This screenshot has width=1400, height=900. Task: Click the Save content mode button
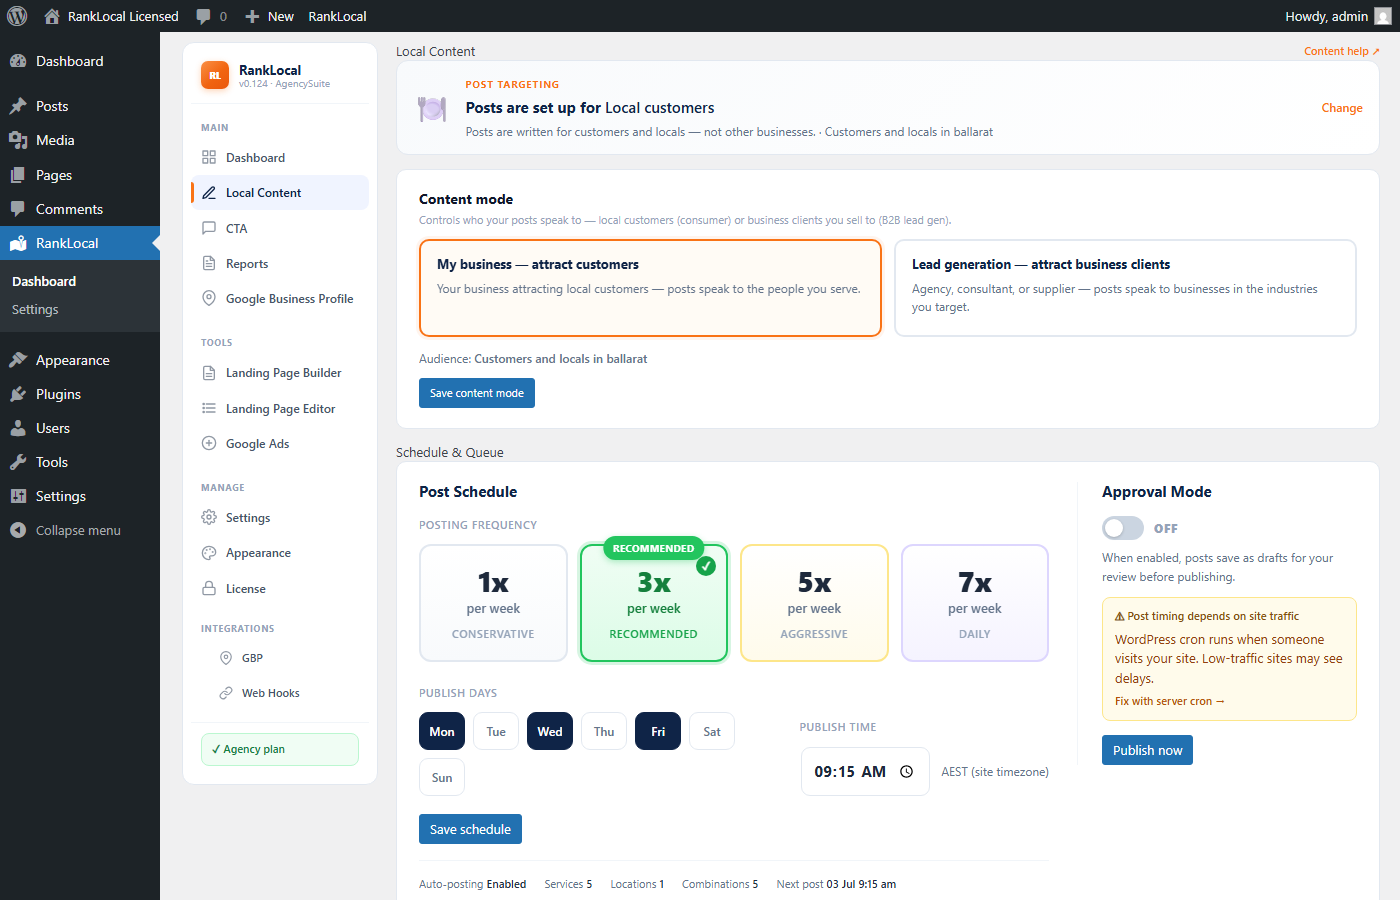477,393
